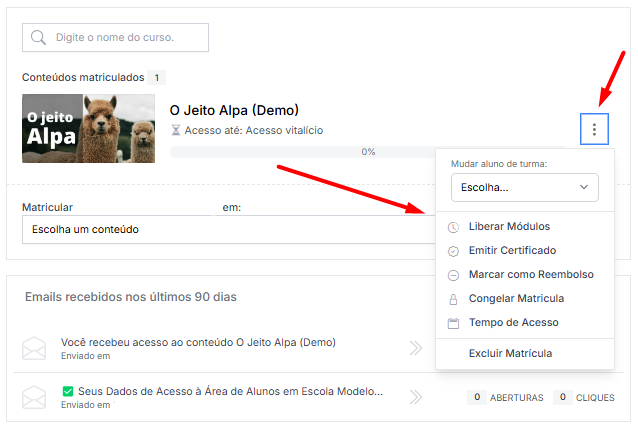Click the search magnifier icon
The image size is (638, 431).
click(x=38, y=37)
